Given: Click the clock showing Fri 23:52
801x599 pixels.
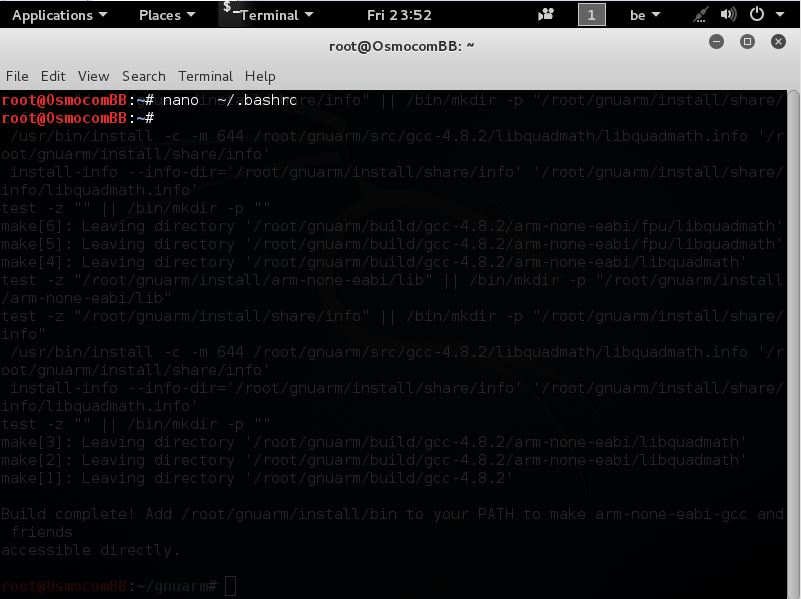Looking at the screenshot, I should coord(399,15).
